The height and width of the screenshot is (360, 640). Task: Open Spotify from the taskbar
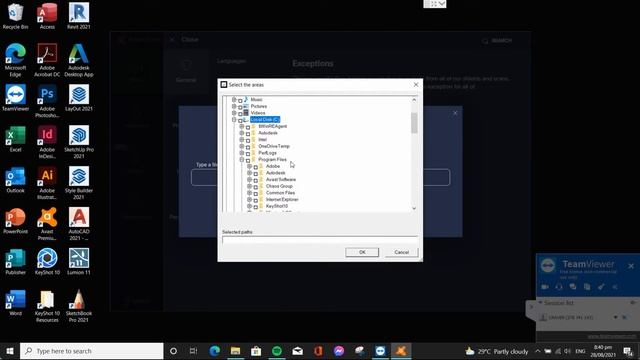[x=277, y=351]
